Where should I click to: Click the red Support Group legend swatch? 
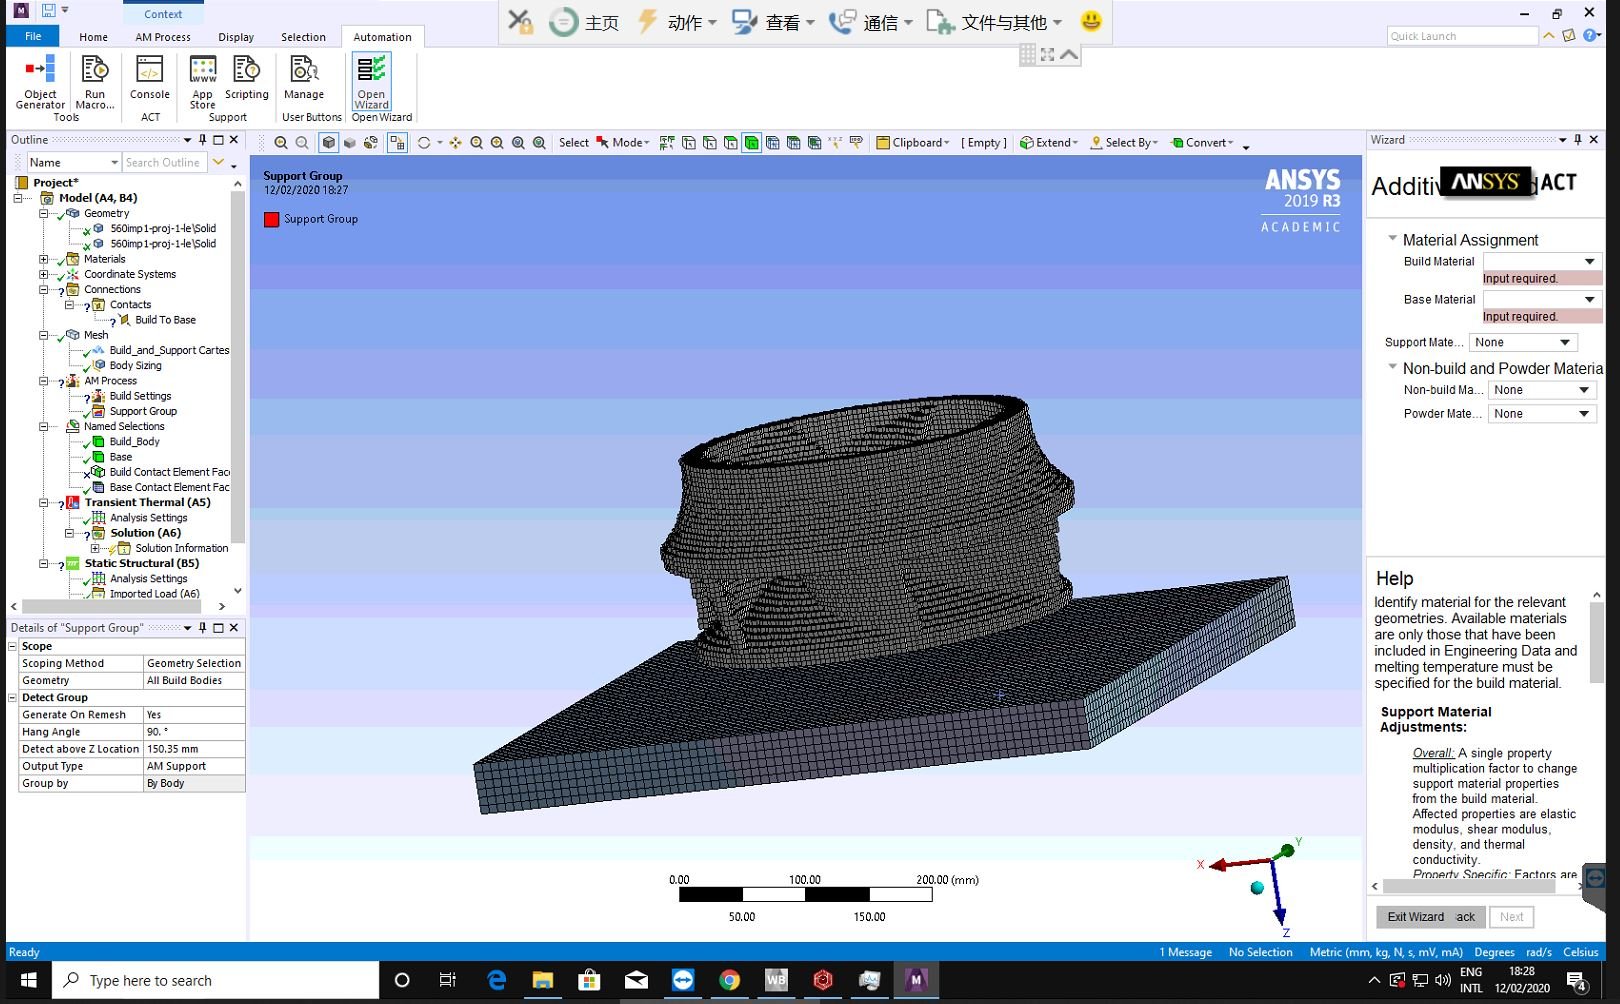pos(272,219)
